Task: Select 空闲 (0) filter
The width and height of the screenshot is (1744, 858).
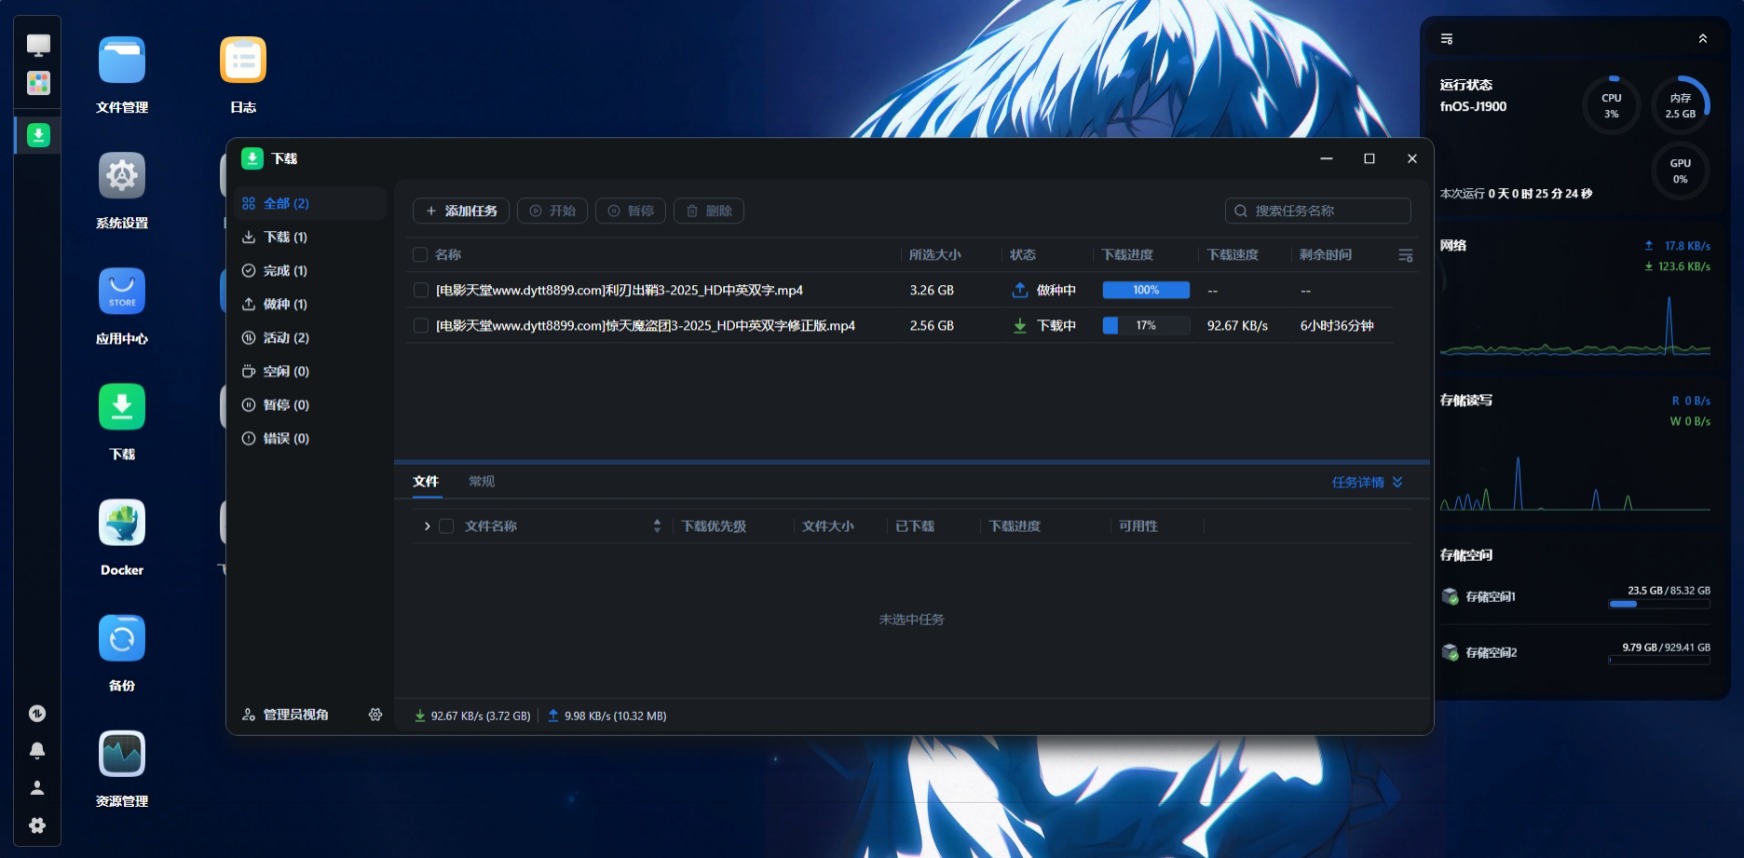Action: [x=311, y=371]
